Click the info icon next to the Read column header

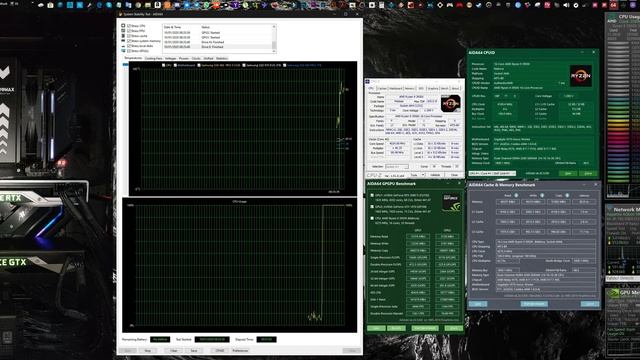pos(516,196)
